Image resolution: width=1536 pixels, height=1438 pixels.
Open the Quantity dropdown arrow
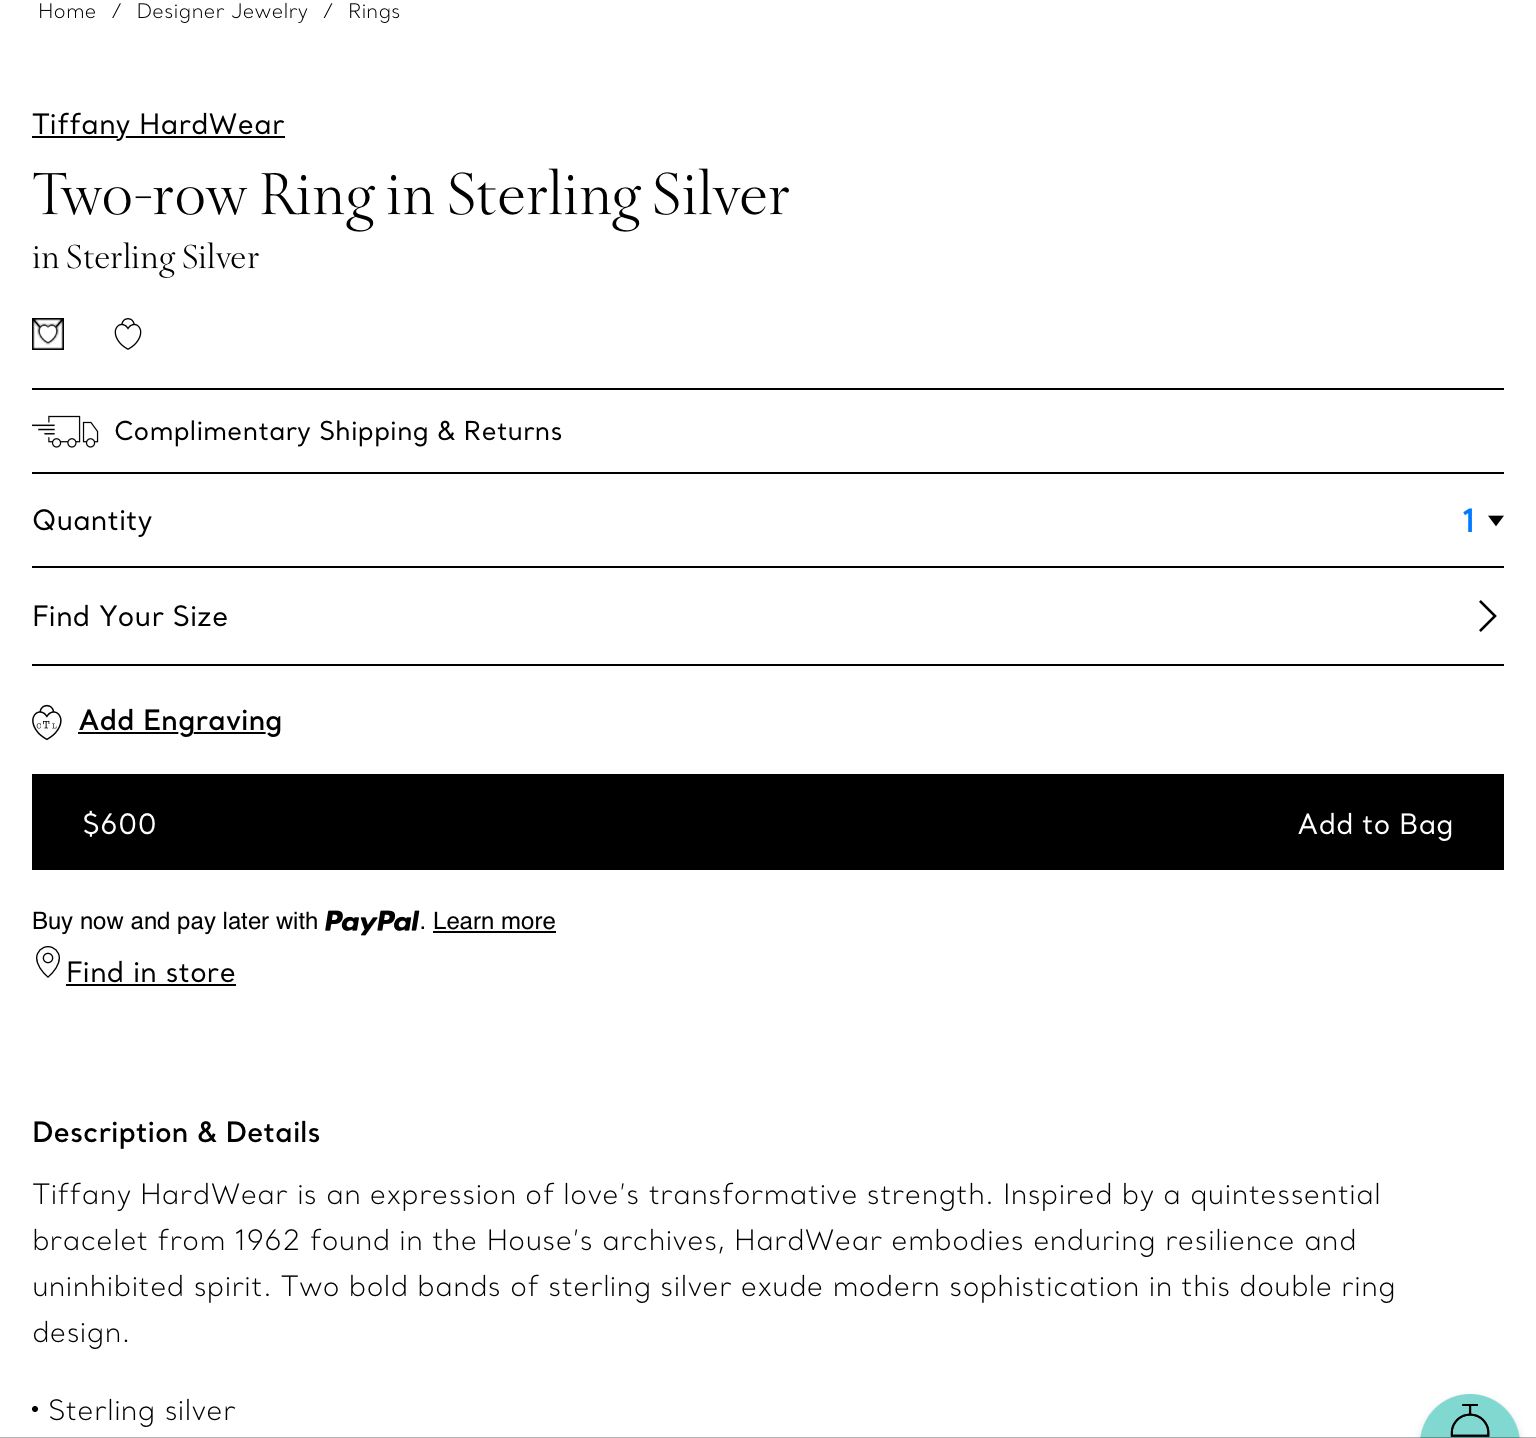1495,520
